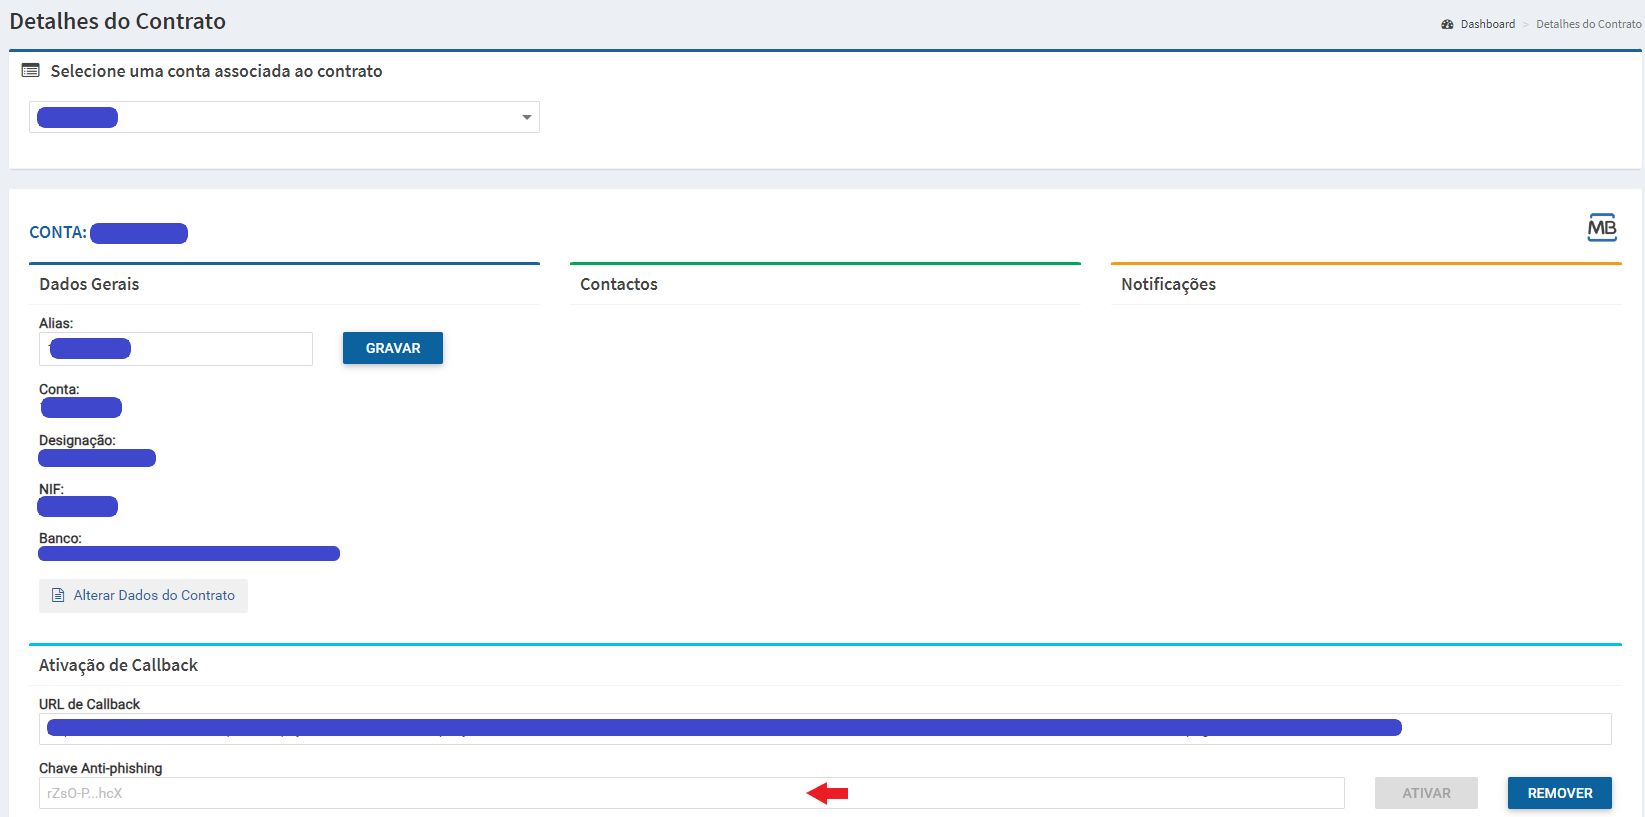Click document icon in Alterar Dados button

(x=58, y=595)
